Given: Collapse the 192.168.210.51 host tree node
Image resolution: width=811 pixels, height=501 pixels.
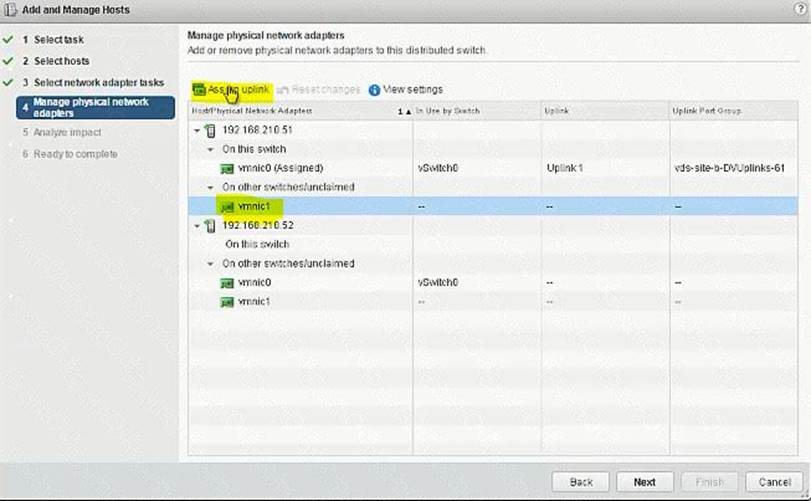Looking at the screenshot, I should pos(196,130).
